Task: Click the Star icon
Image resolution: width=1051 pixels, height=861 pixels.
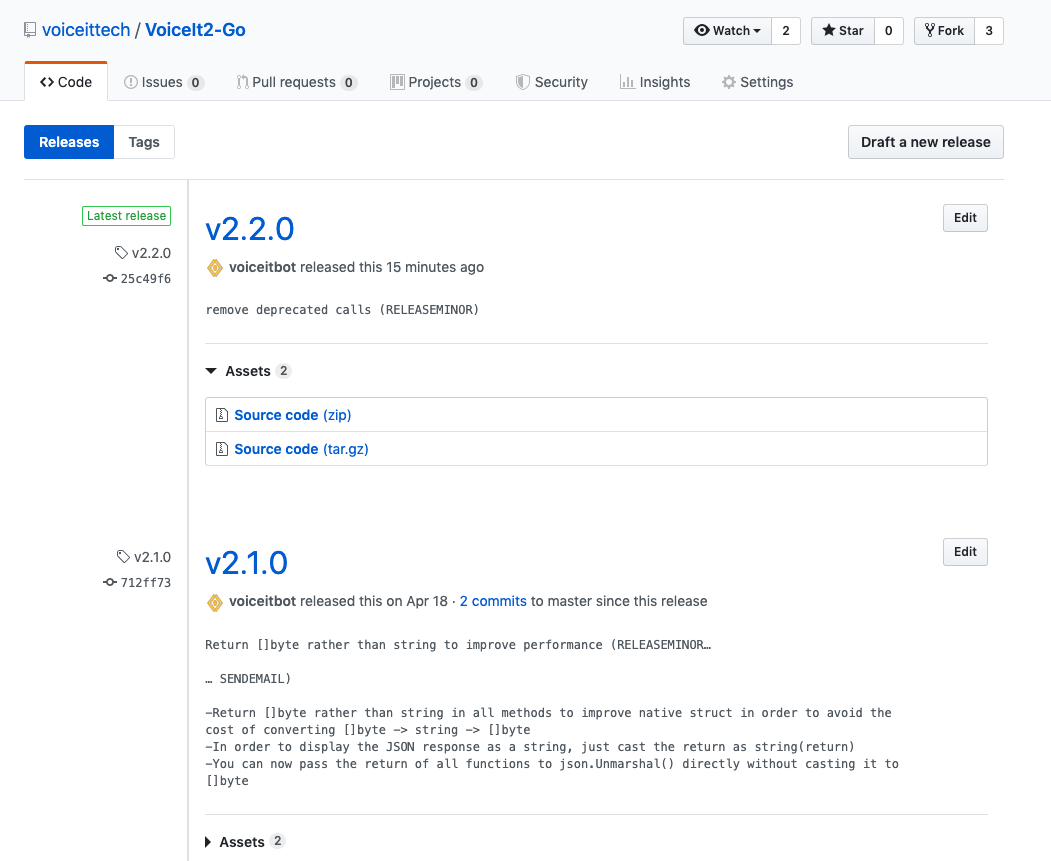Action: tap(829, 30)
